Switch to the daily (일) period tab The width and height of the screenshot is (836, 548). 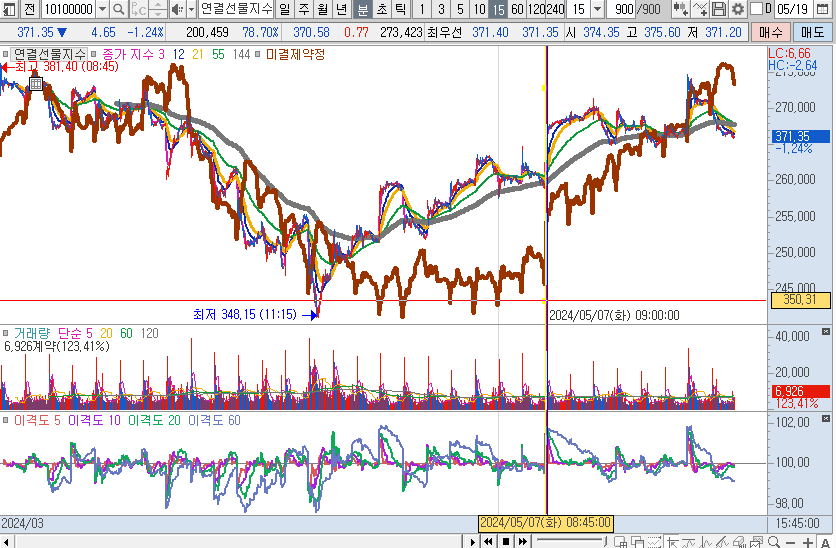click(284, 9)
